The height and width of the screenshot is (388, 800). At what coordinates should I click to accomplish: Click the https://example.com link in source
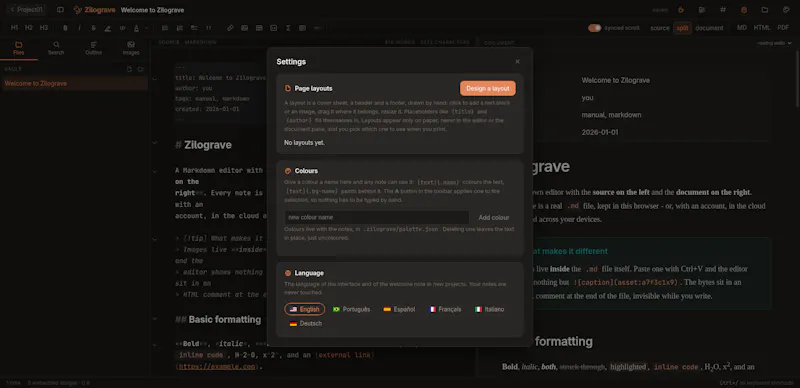tap(216, 367)
